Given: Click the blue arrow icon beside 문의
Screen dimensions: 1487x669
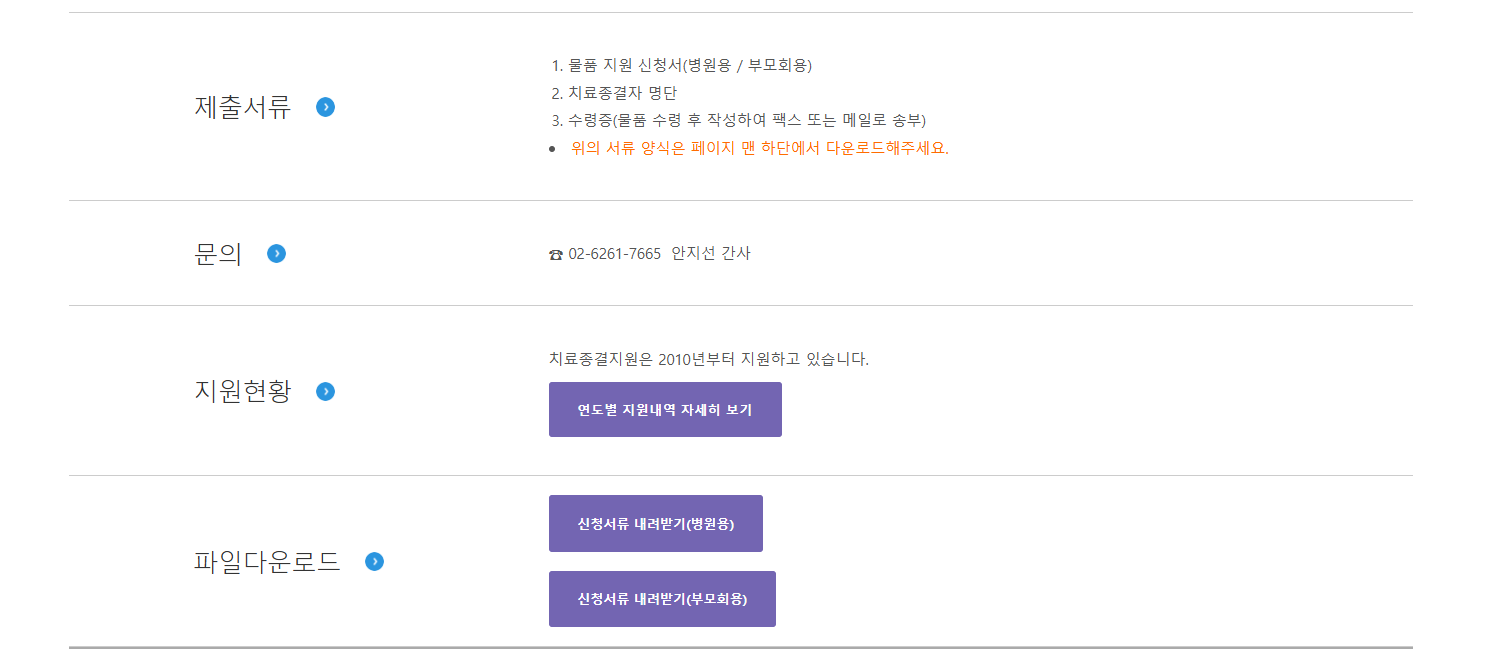Looking at the screenshot, I should pyautogui.click(x=277, y=254).
